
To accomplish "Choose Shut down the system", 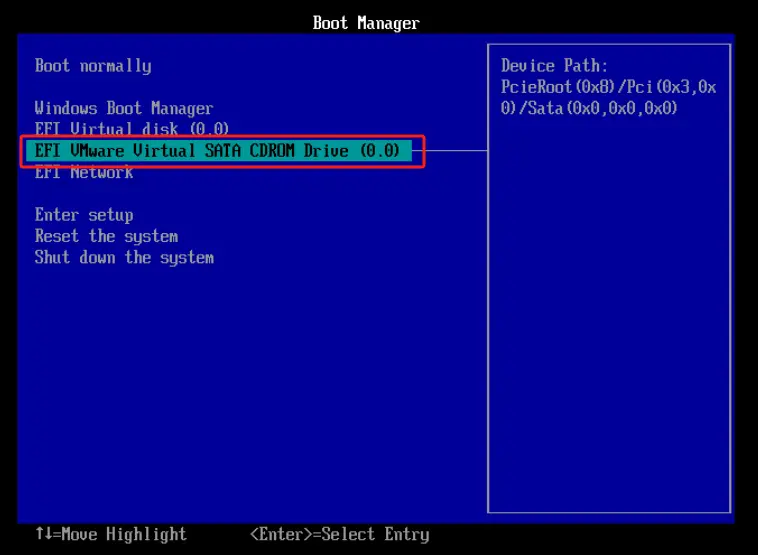I will 124,258.
